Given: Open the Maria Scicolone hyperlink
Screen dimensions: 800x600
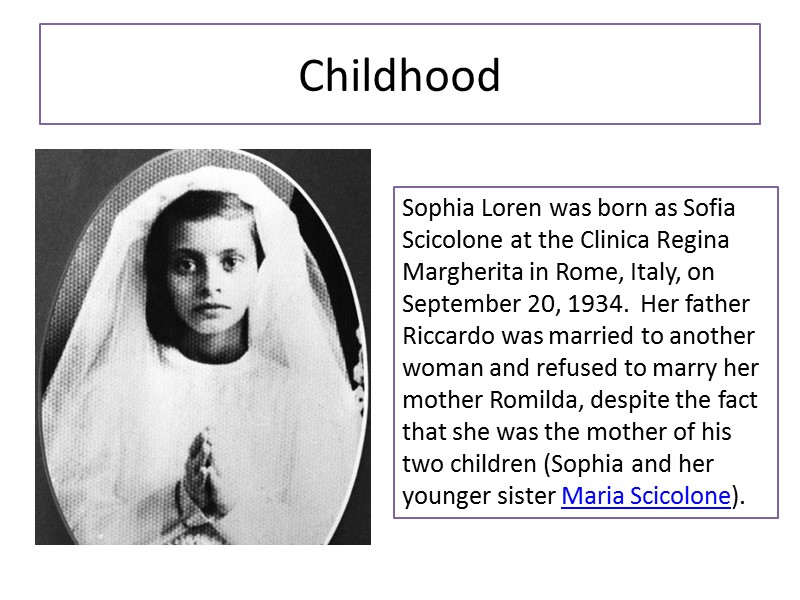Looking at the screenshot, I should click(x=646, y=496).
